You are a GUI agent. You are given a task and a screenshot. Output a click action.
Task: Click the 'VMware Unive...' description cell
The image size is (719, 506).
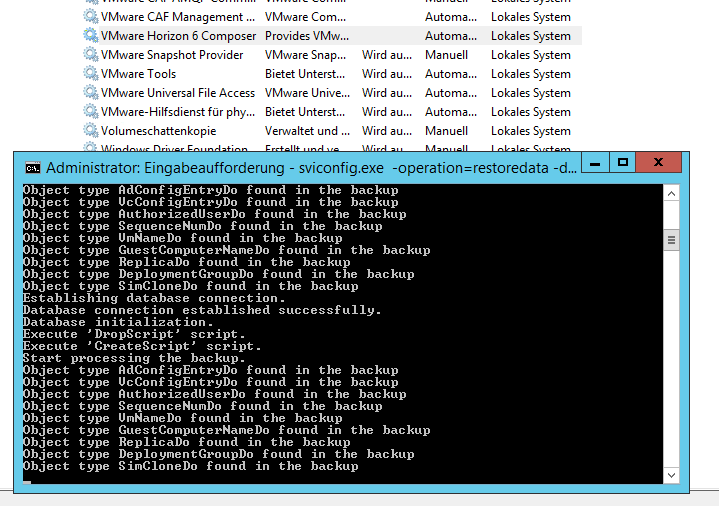(307, 93)
